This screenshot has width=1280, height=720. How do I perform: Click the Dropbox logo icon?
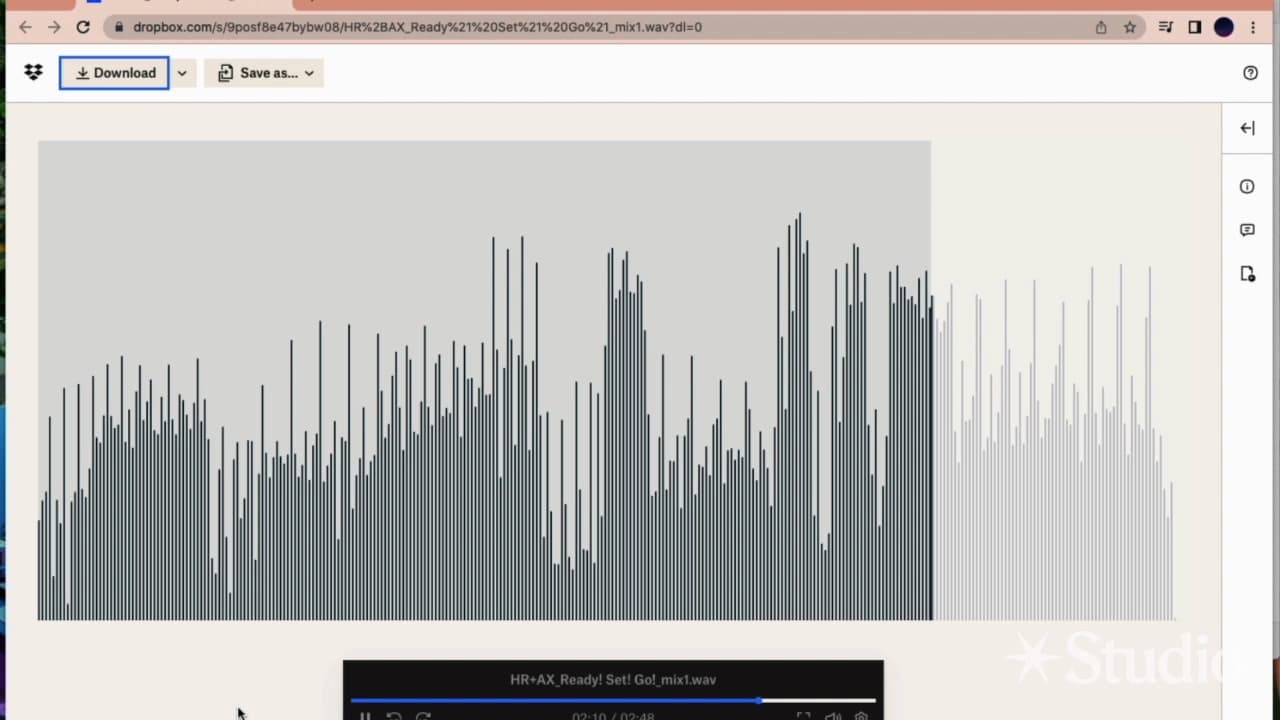(x=33, y=73)
